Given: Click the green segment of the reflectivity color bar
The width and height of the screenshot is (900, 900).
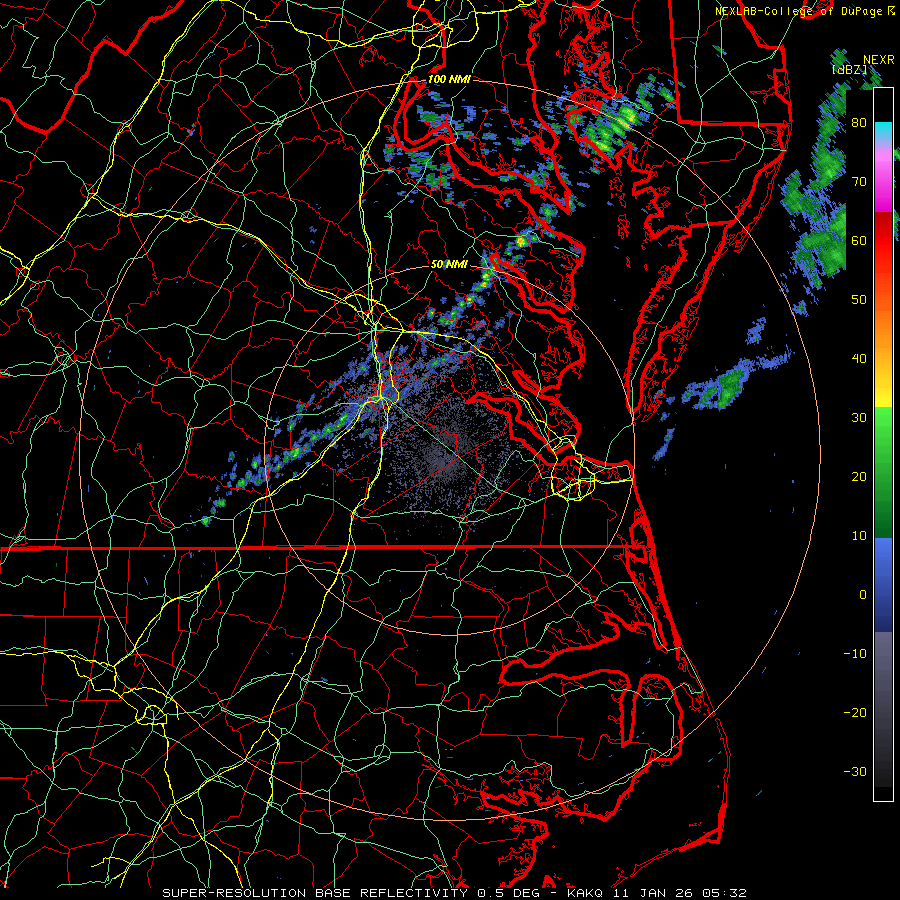Looking at the screenshot, I should [883, 473].
